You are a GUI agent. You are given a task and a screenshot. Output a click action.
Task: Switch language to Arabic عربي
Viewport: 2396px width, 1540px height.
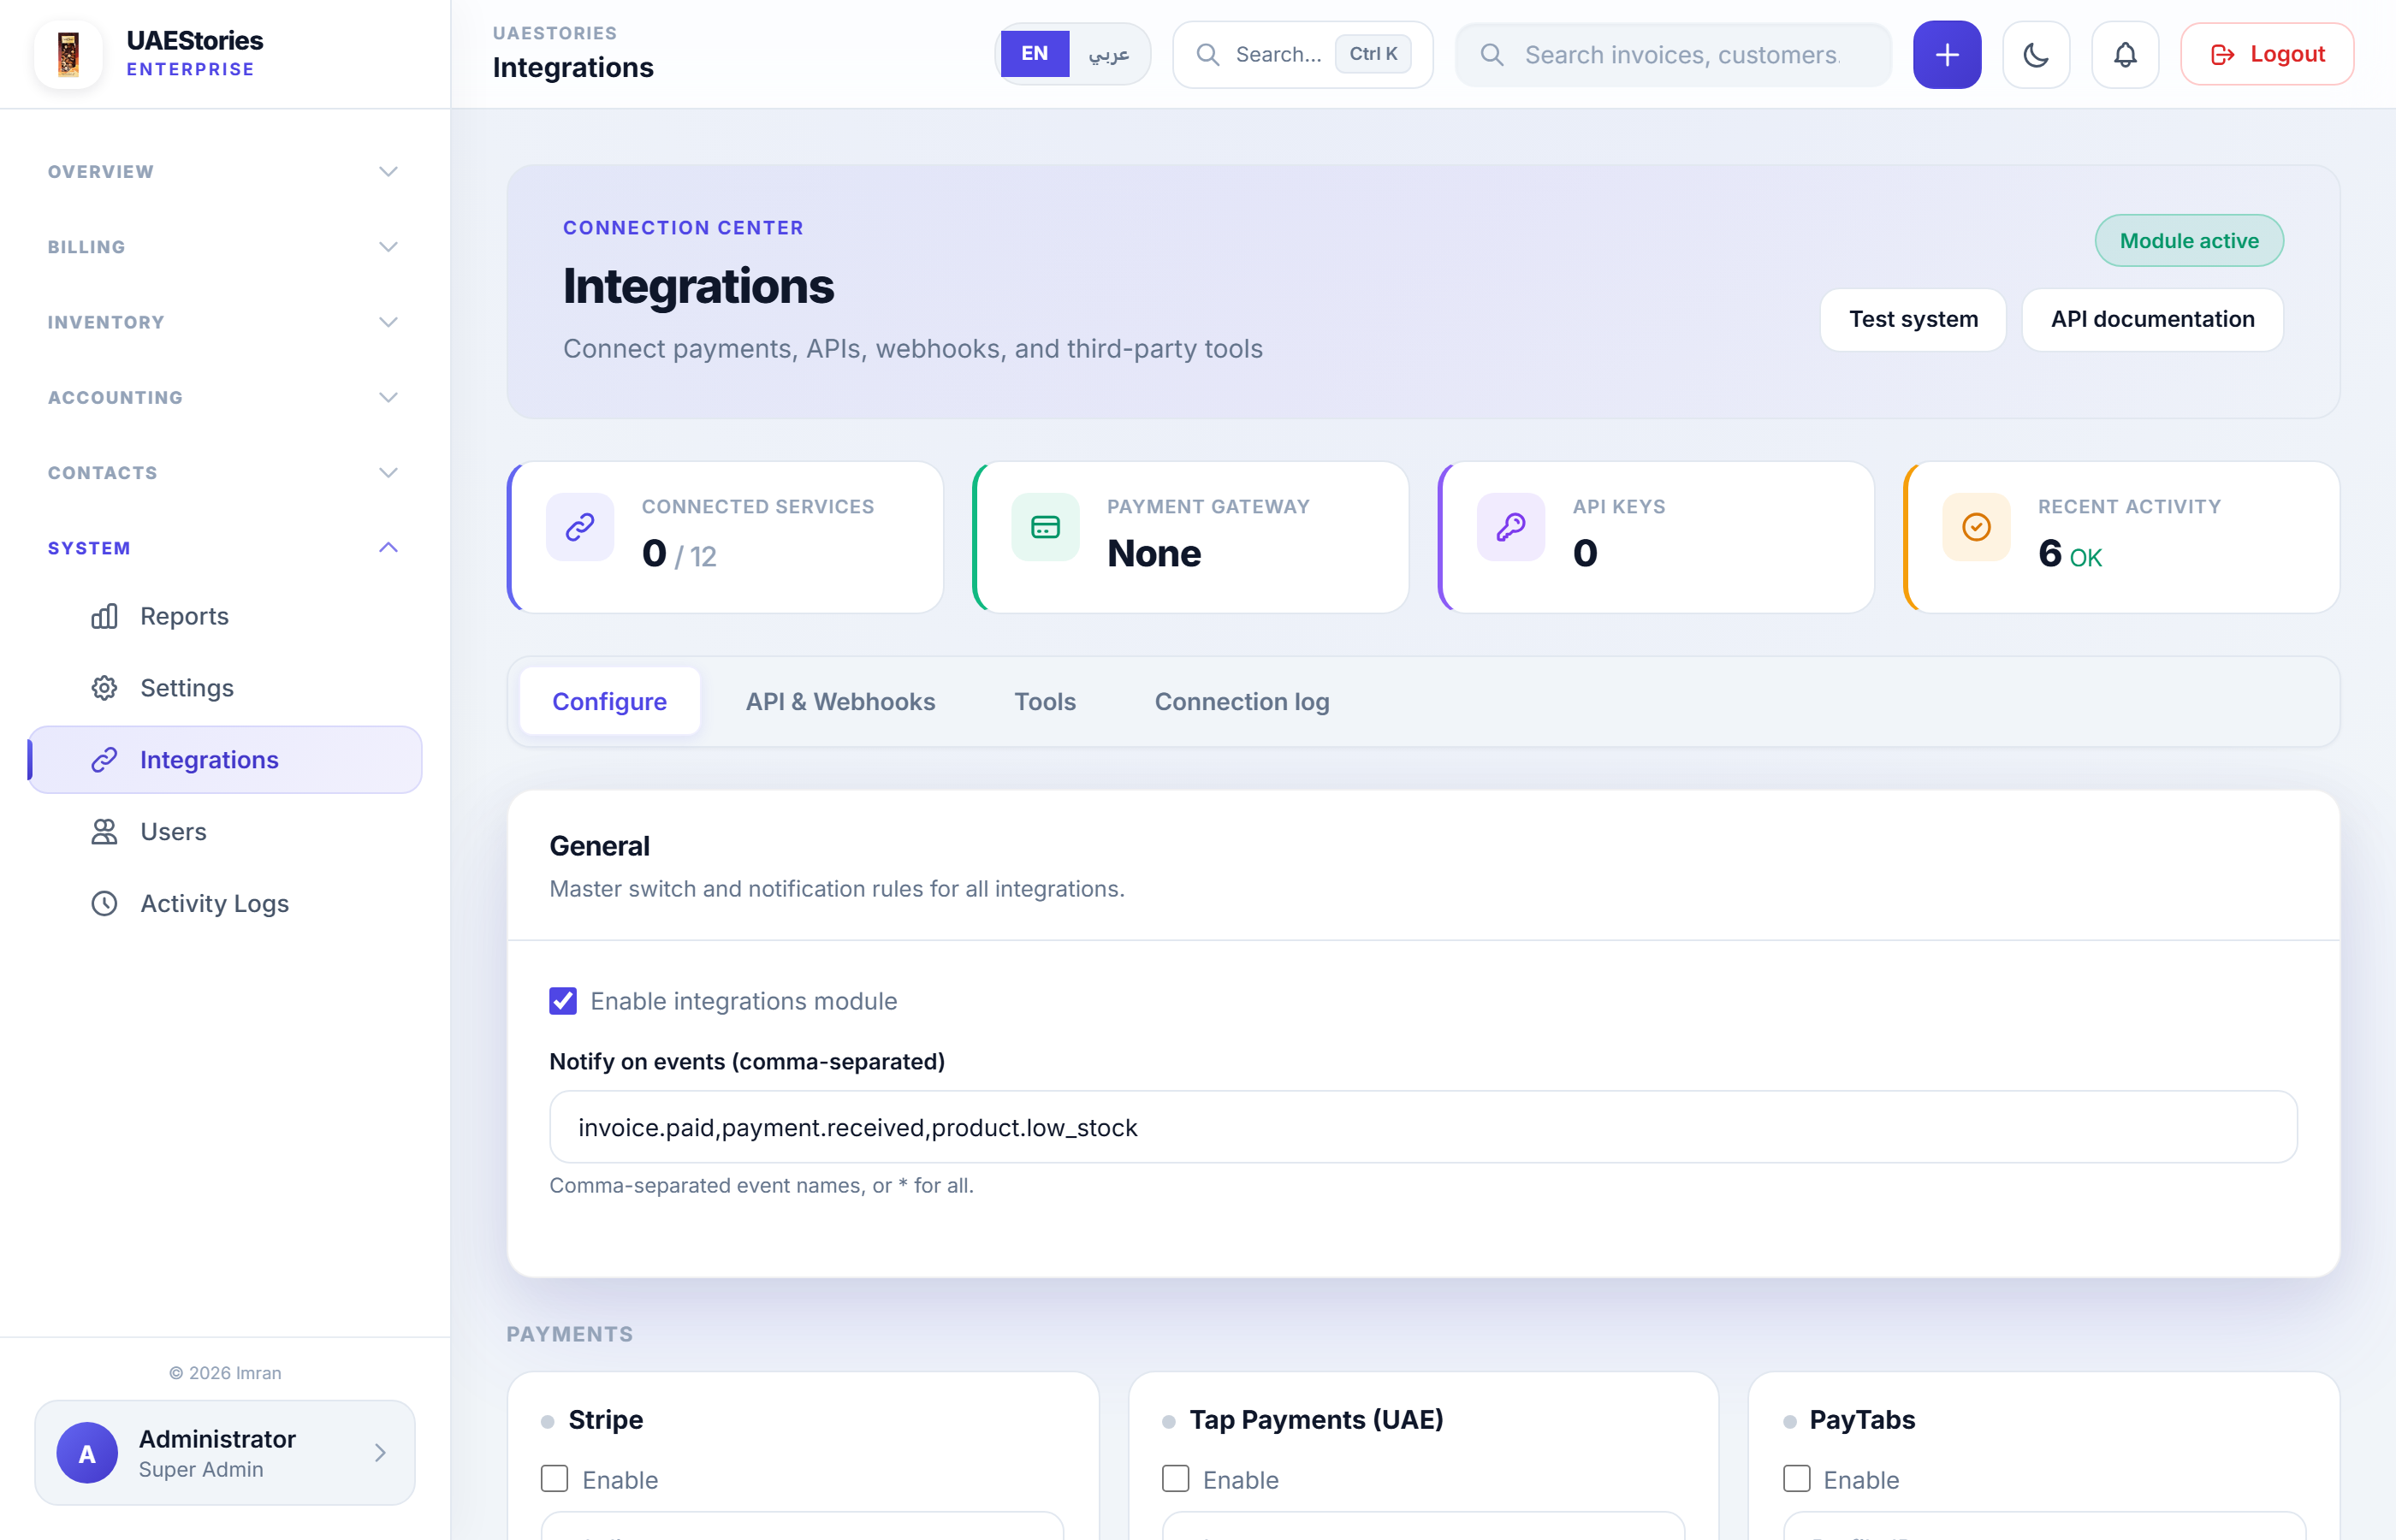(1109, 54)
